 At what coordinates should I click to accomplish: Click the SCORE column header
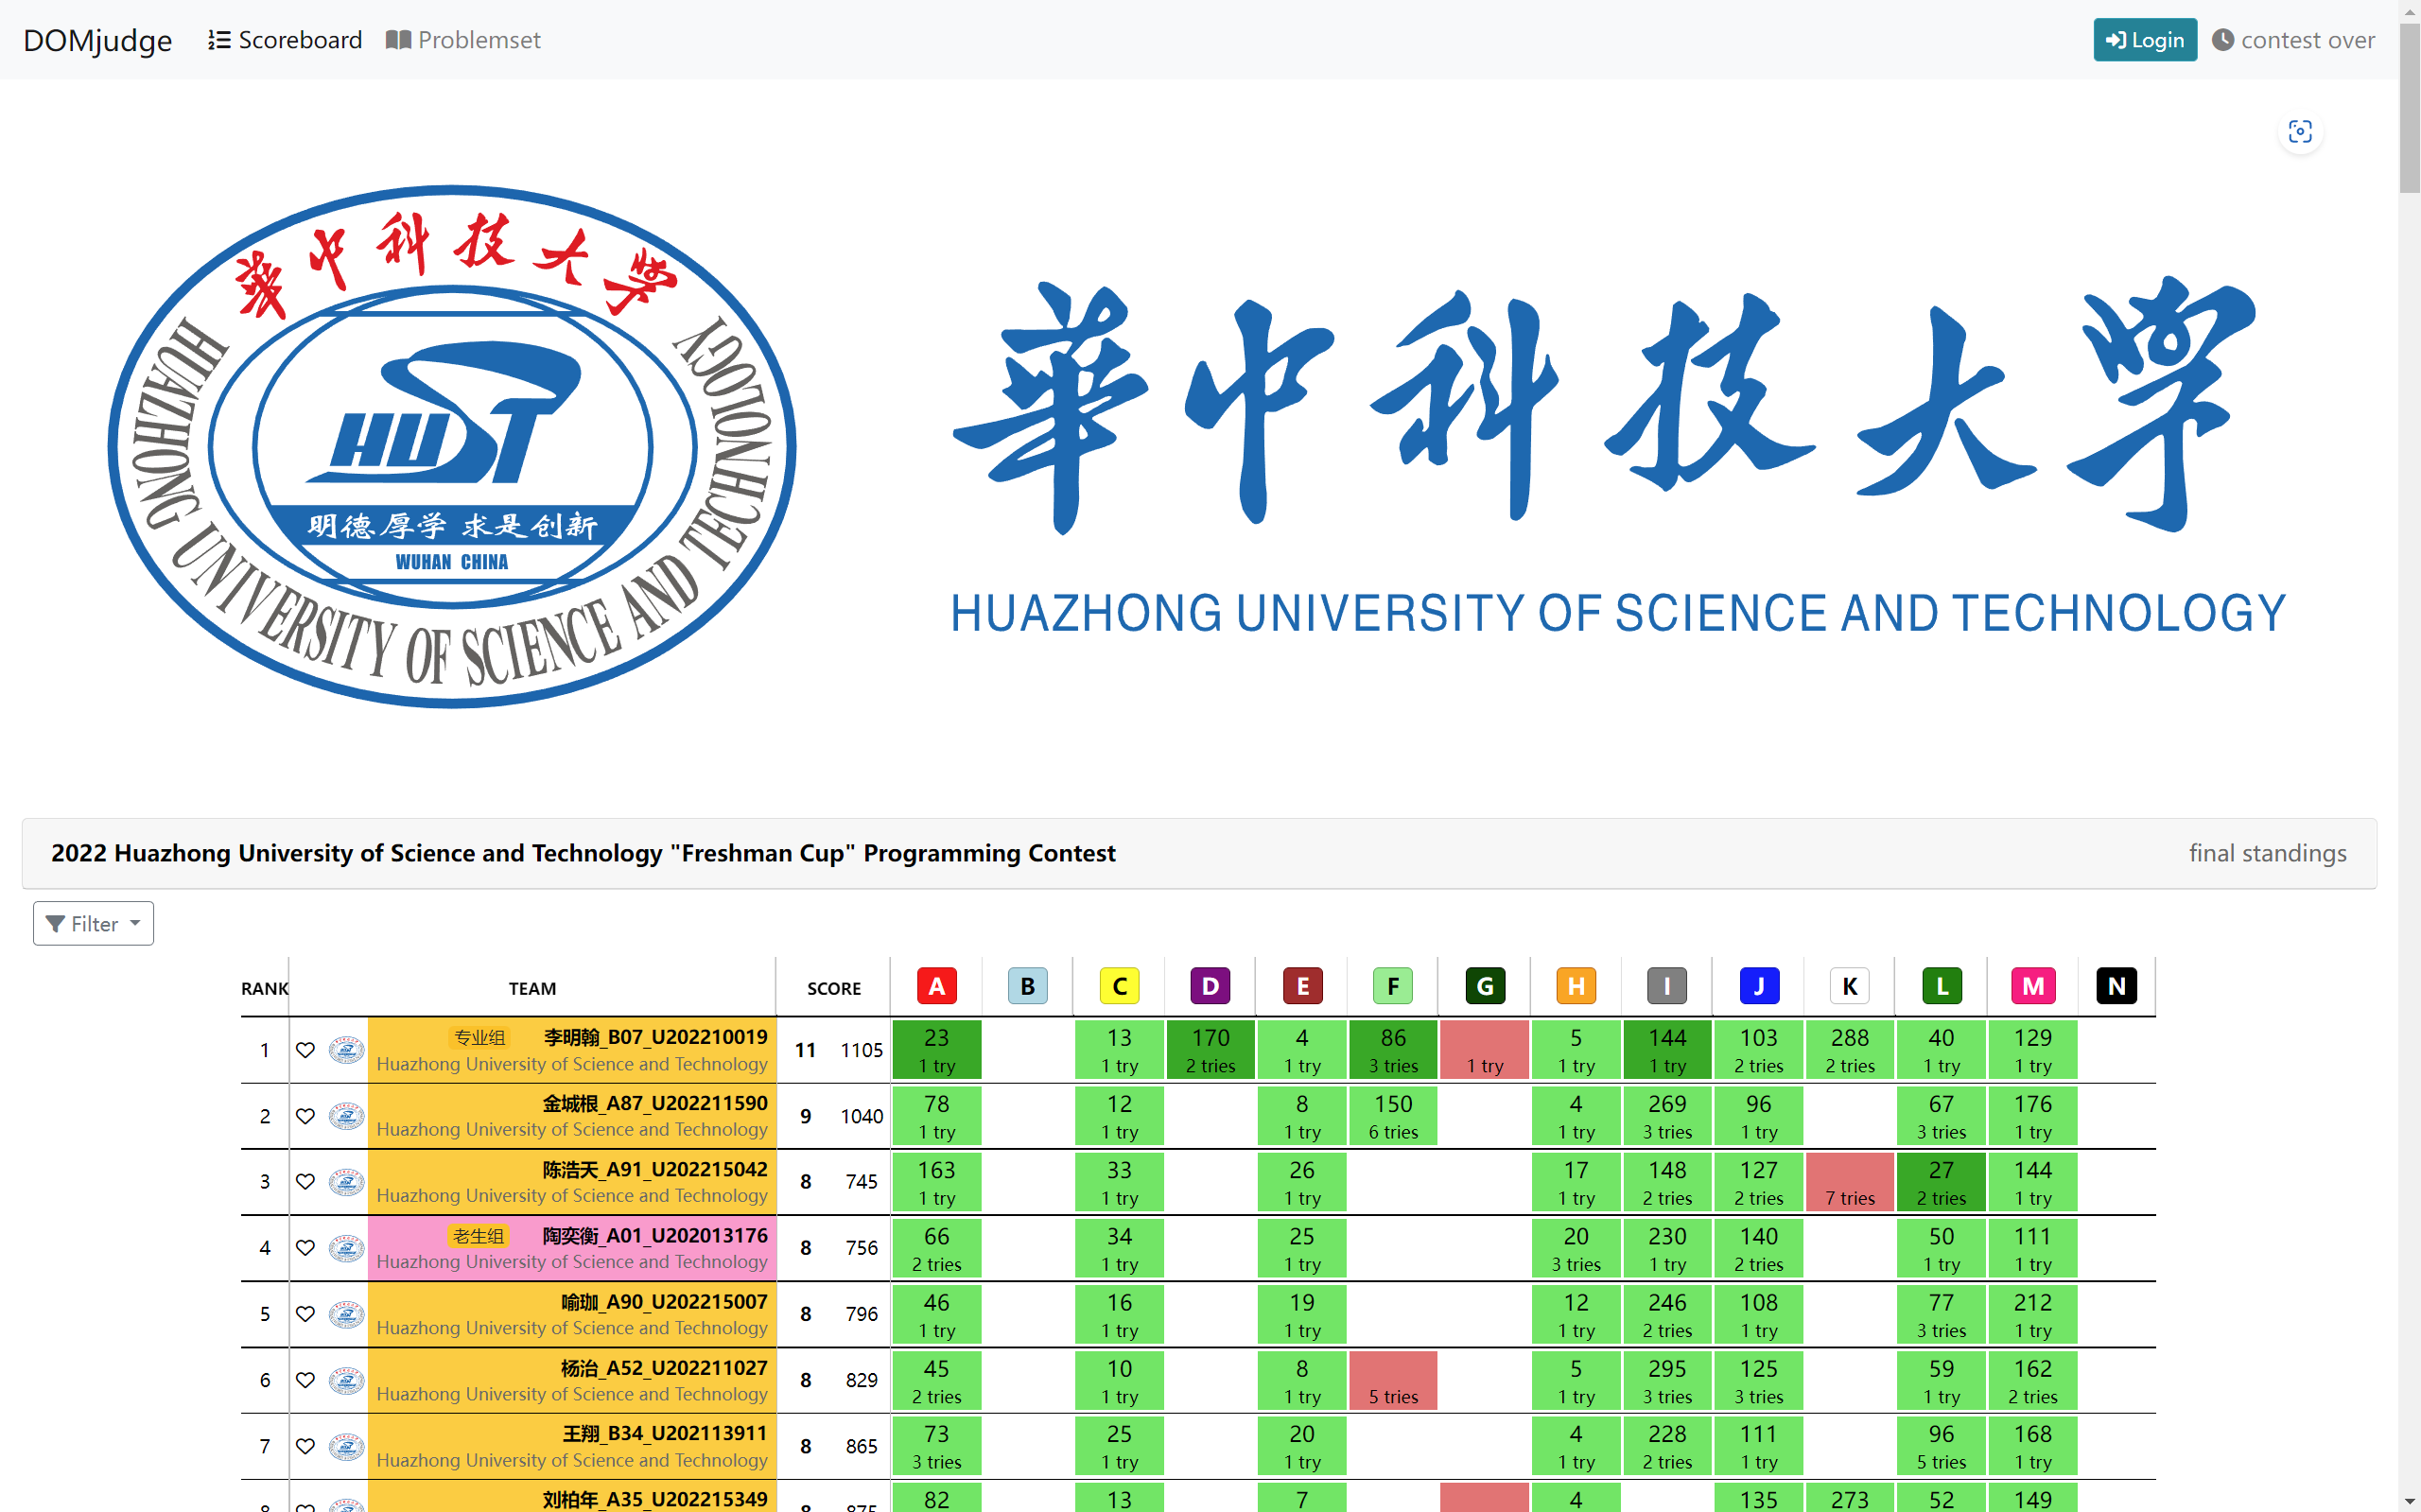tap(834, 989)
